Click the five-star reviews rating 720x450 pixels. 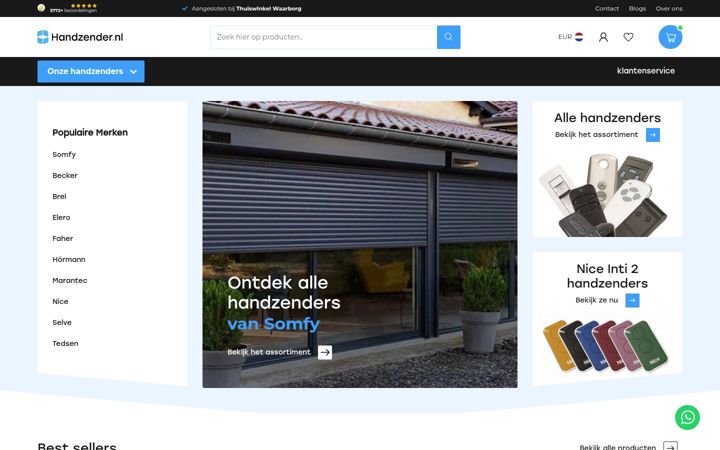click(84, 6)
